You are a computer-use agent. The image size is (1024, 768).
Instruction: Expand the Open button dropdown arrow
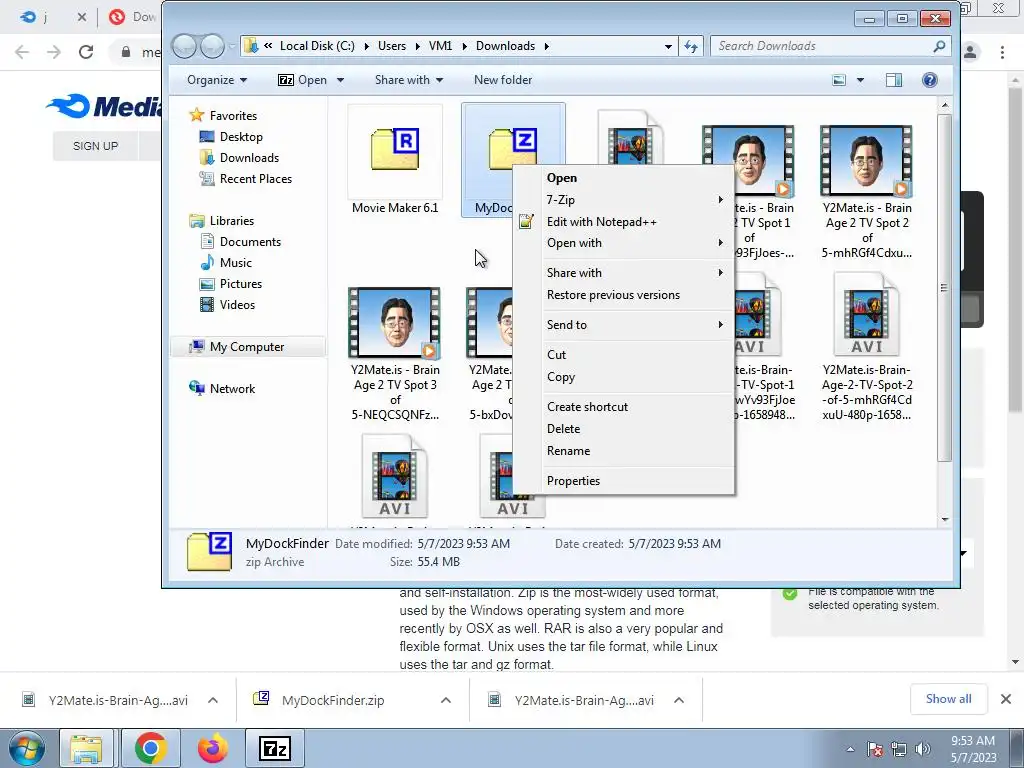340,80
